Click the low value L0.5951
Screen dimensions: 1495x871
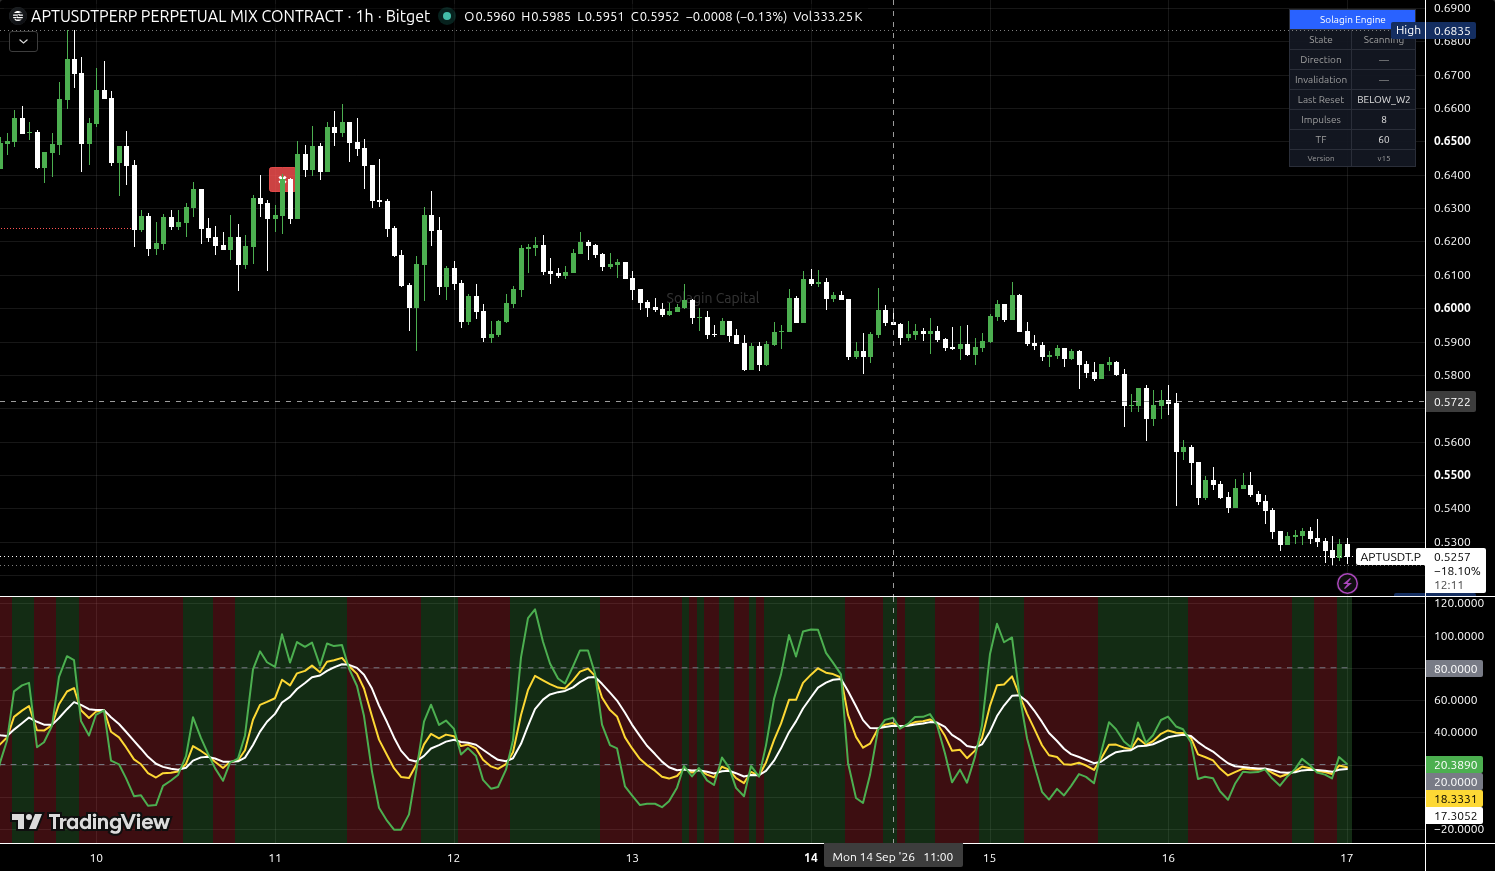click(x=601, y=17)
